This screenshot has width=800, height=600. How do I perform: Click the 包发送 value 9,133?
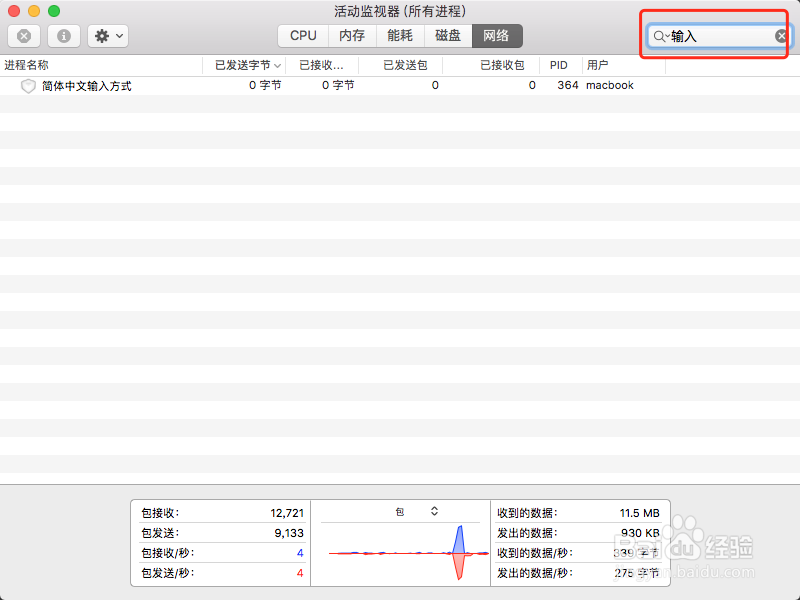289,533
